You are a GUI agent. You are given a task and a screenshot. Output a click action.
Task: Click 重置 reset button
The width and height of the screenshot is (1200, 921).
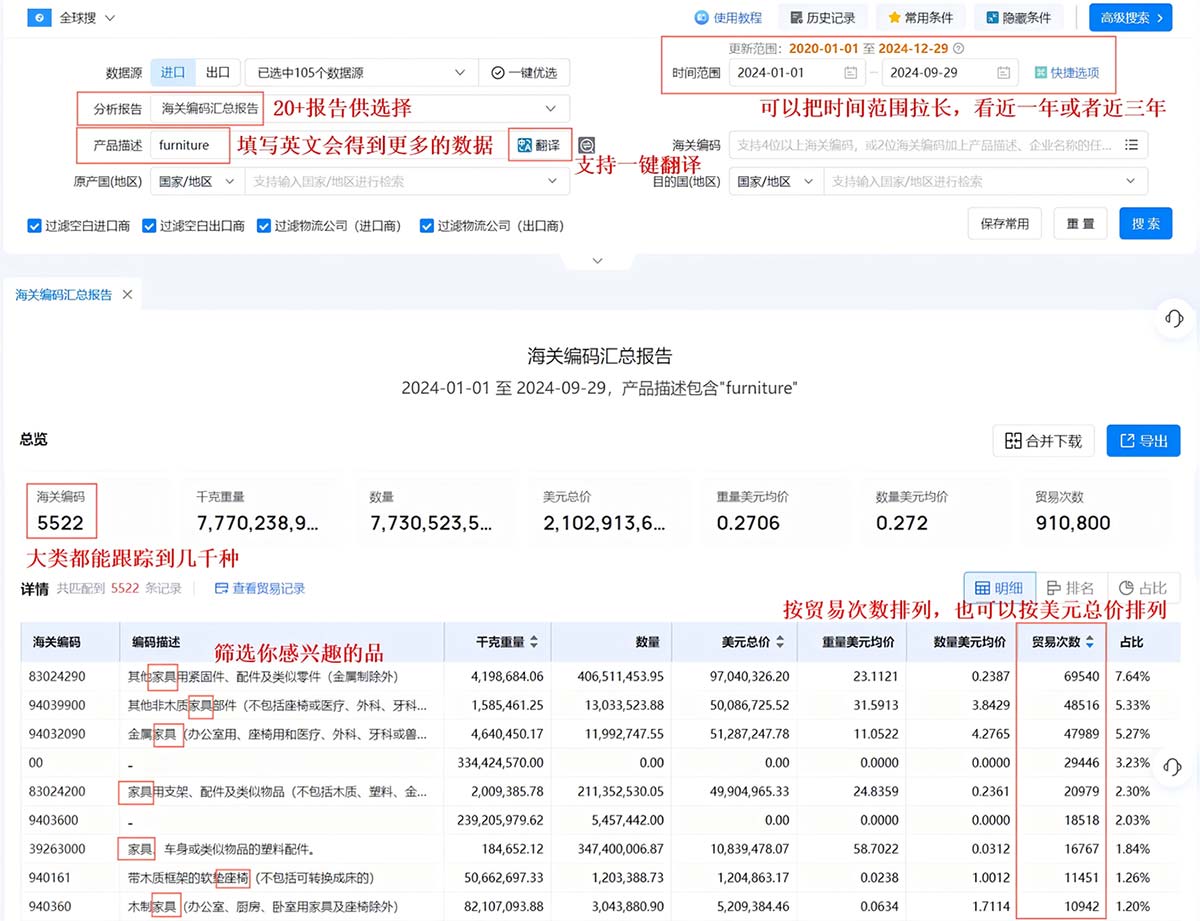click(1080, 224)
